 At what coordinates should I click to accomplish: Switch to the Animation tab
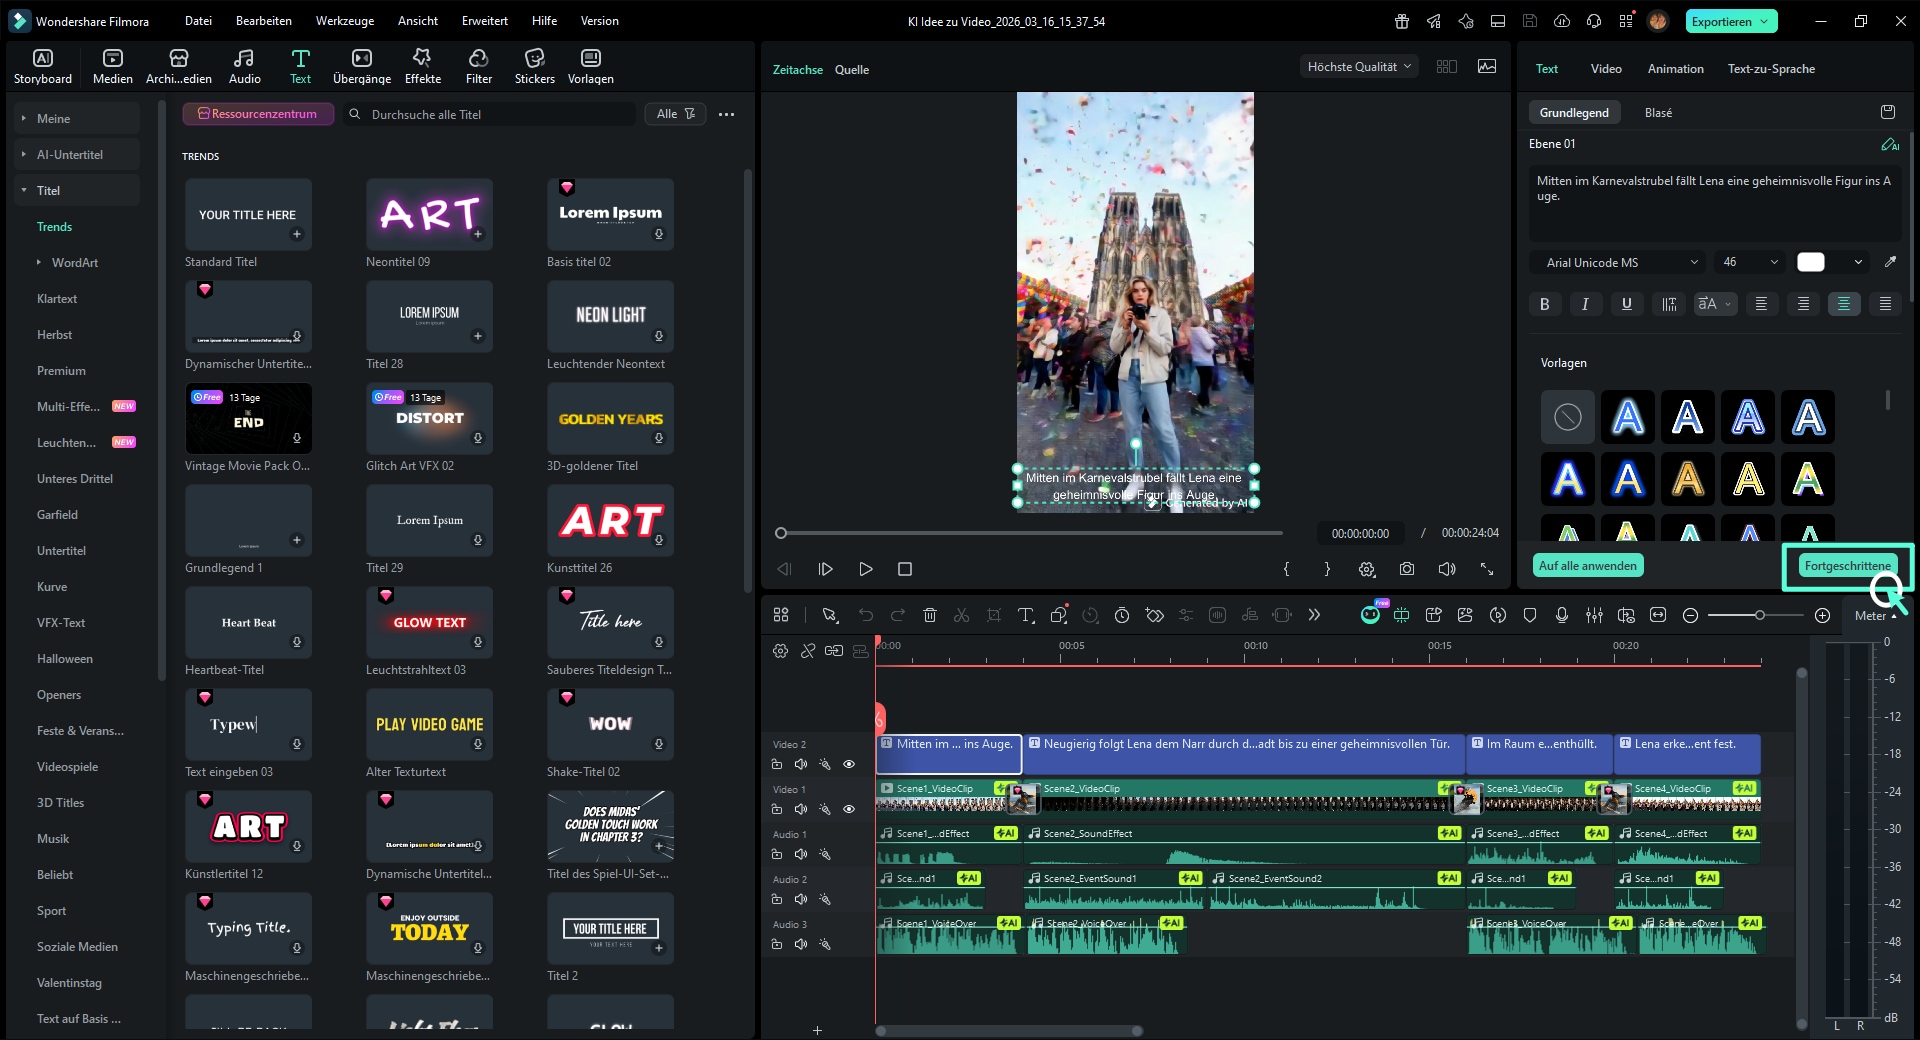tap(1675, 69)
